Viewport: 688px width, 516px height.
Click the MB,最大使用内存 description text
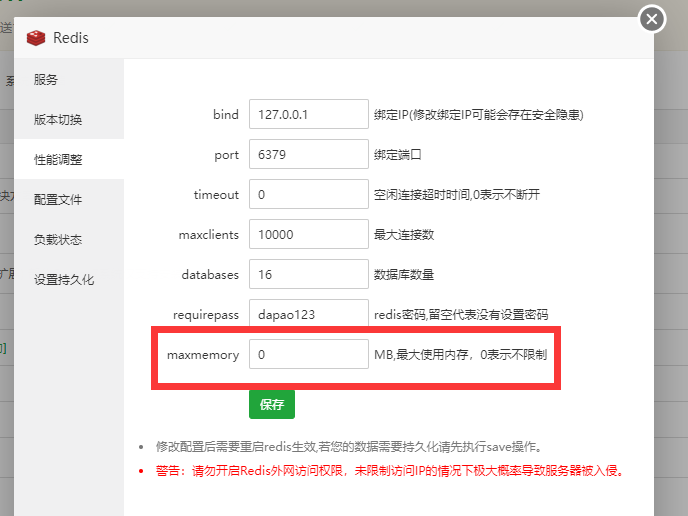point(460,355)
